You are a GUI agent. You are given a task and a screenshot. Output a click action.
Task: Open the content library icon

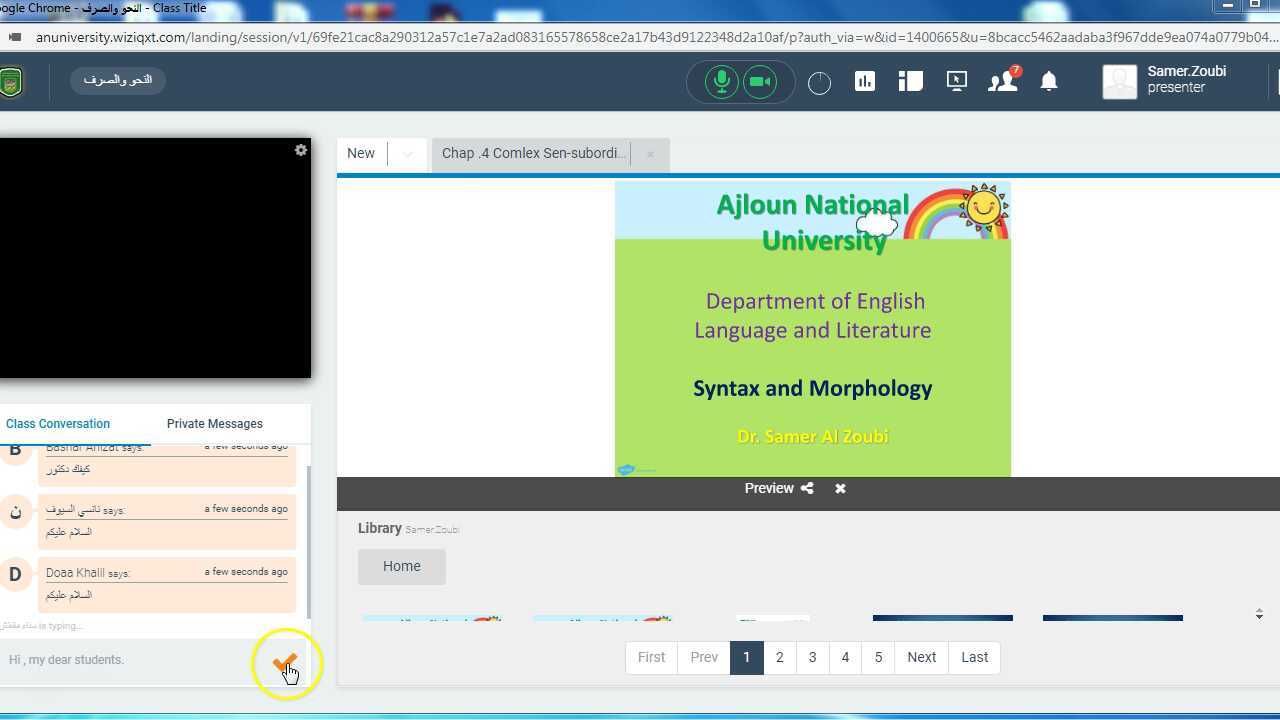tap(910, 82)
